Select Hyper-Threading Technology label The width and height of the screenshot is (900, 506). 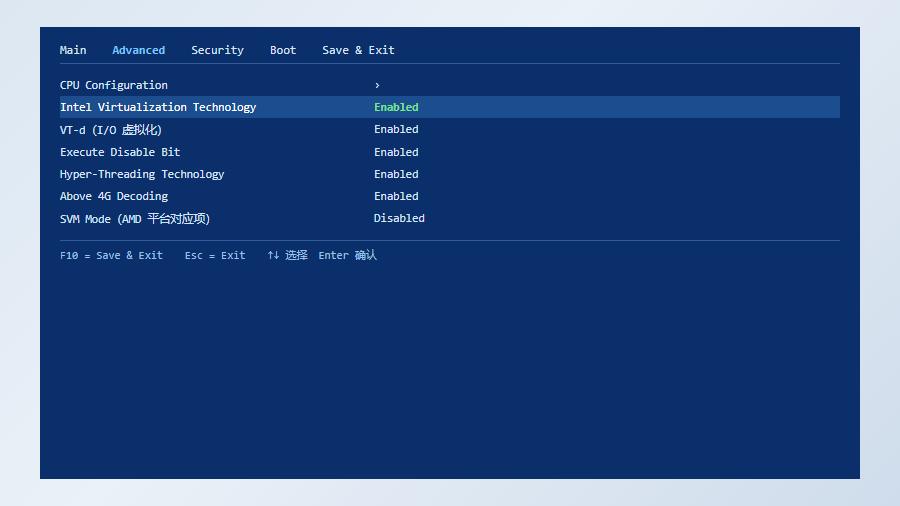142,174
